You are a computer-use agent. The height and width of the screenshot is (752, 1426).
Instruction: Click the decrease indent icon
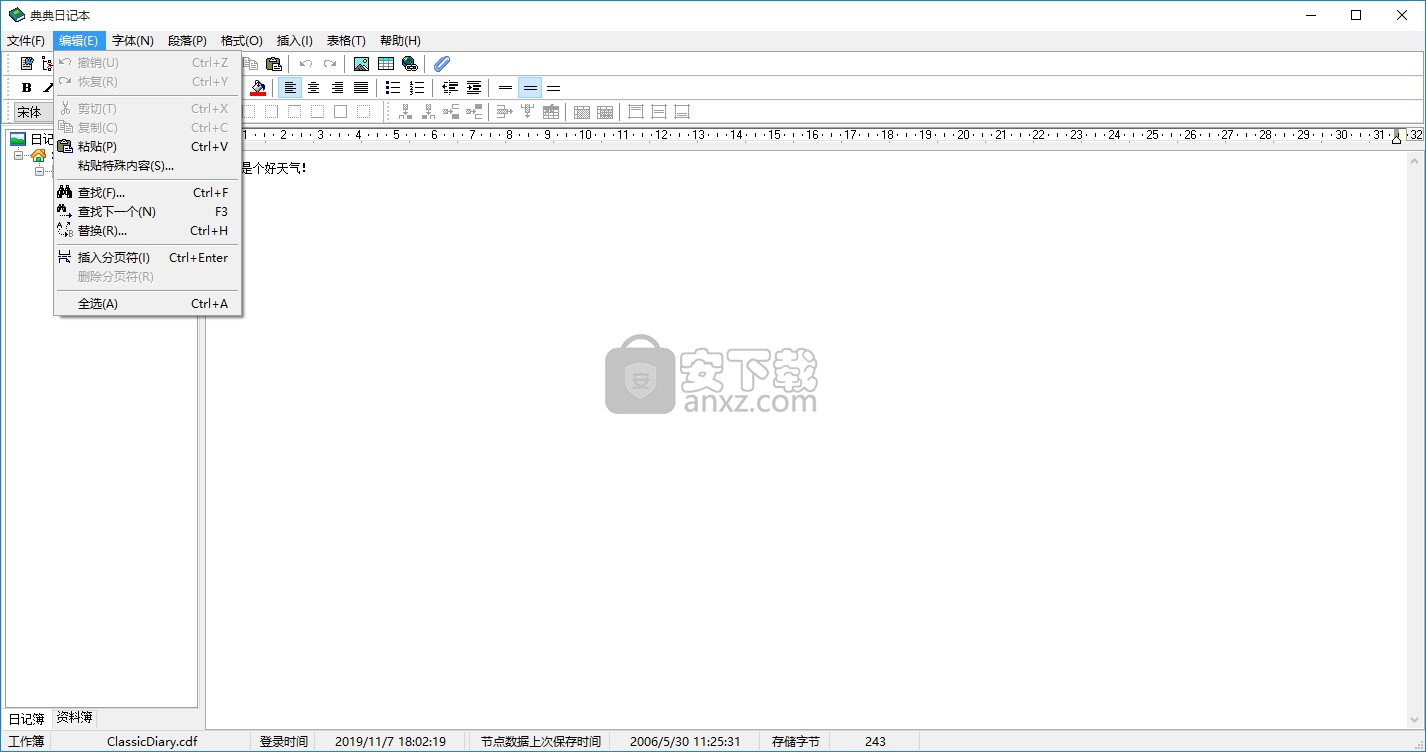click(x=450, y=87)
